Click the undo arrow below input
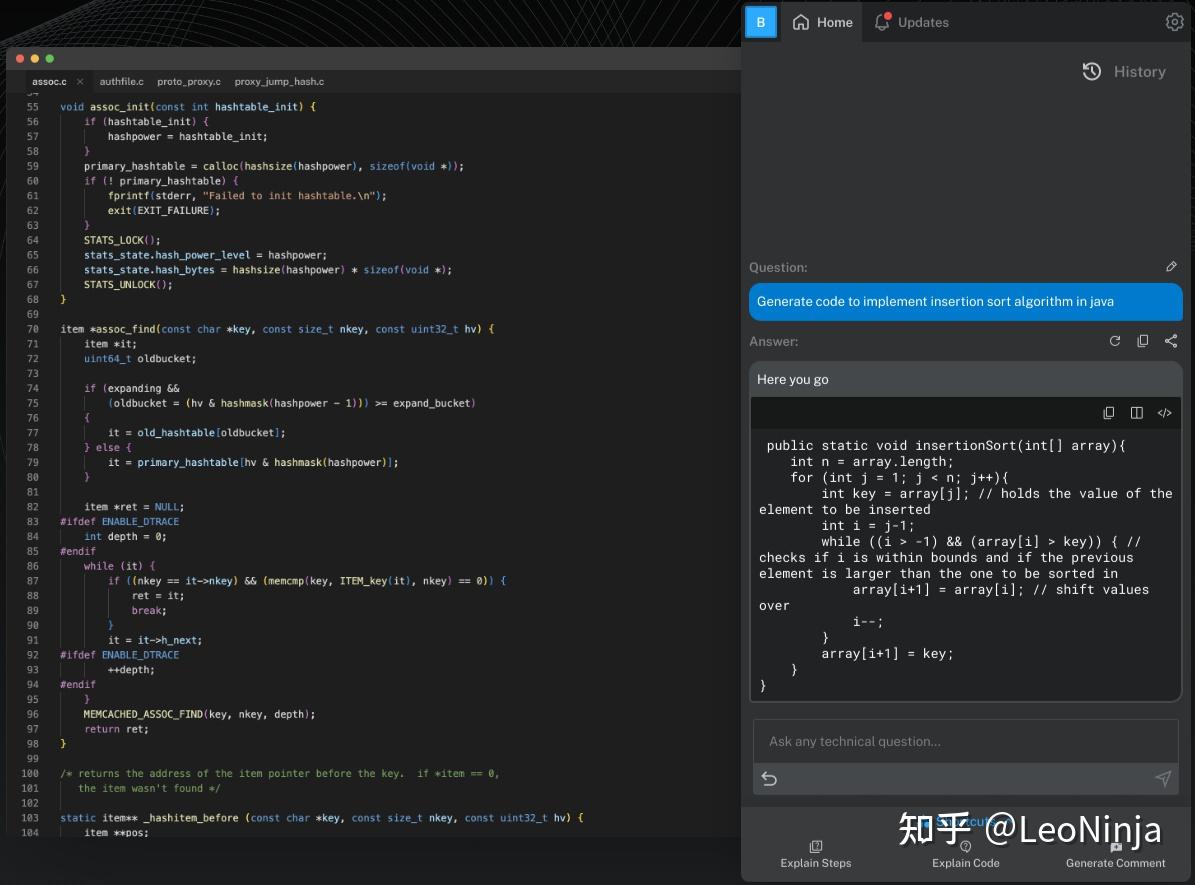The image size is (1195, 885). (x=770, y=779)
